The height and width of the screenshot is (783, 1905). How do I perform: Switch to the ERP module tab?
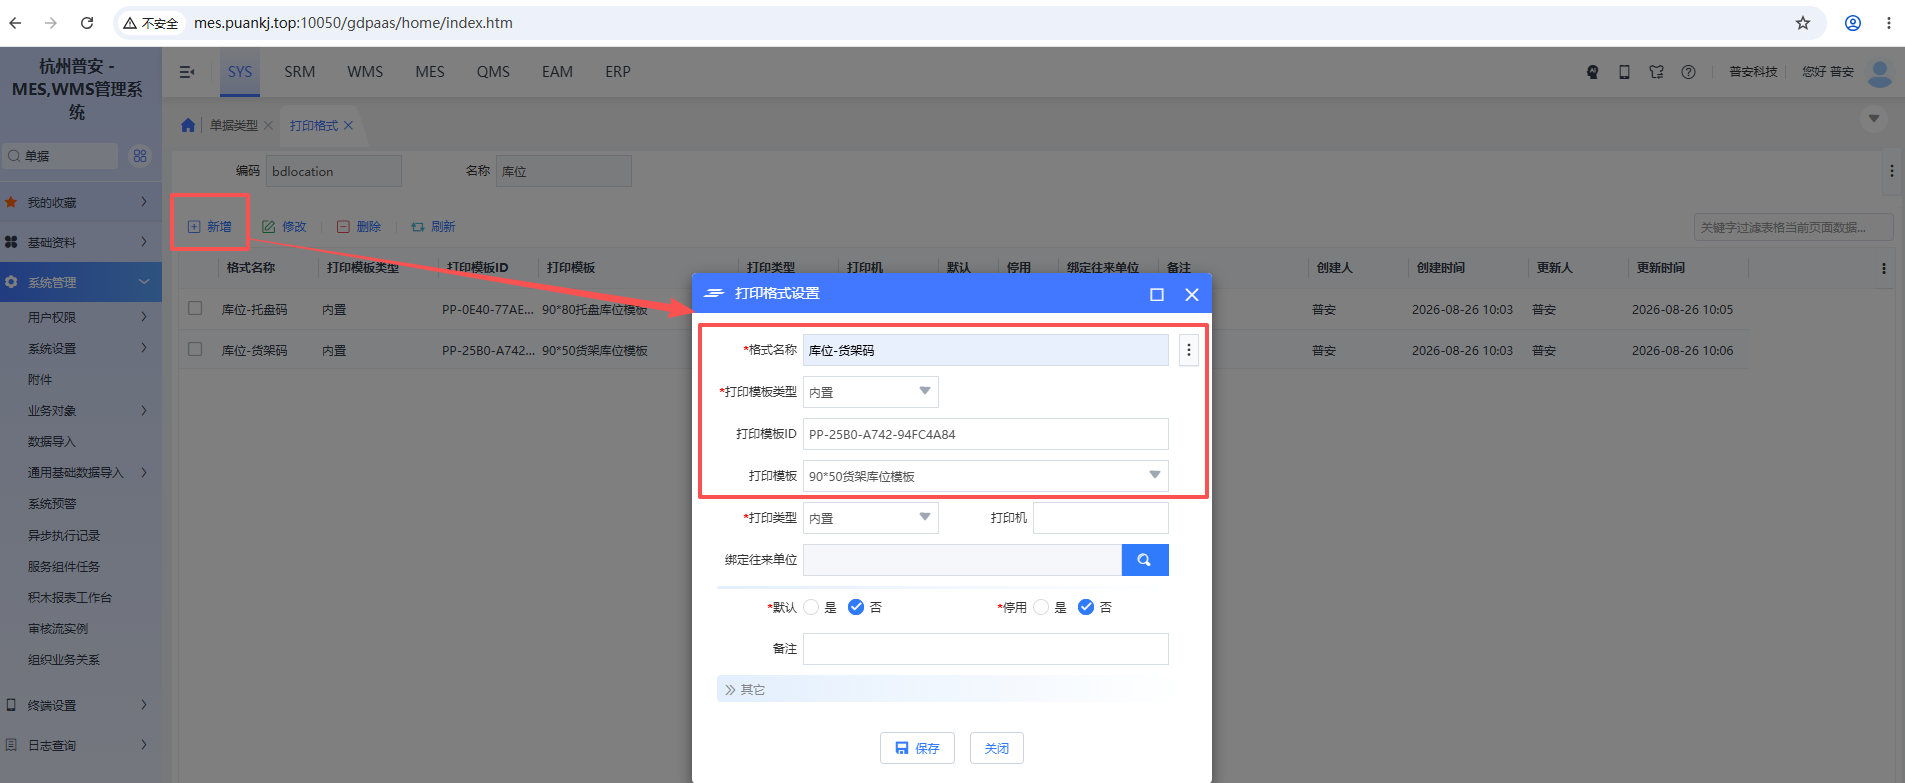(x=618, y=72)
